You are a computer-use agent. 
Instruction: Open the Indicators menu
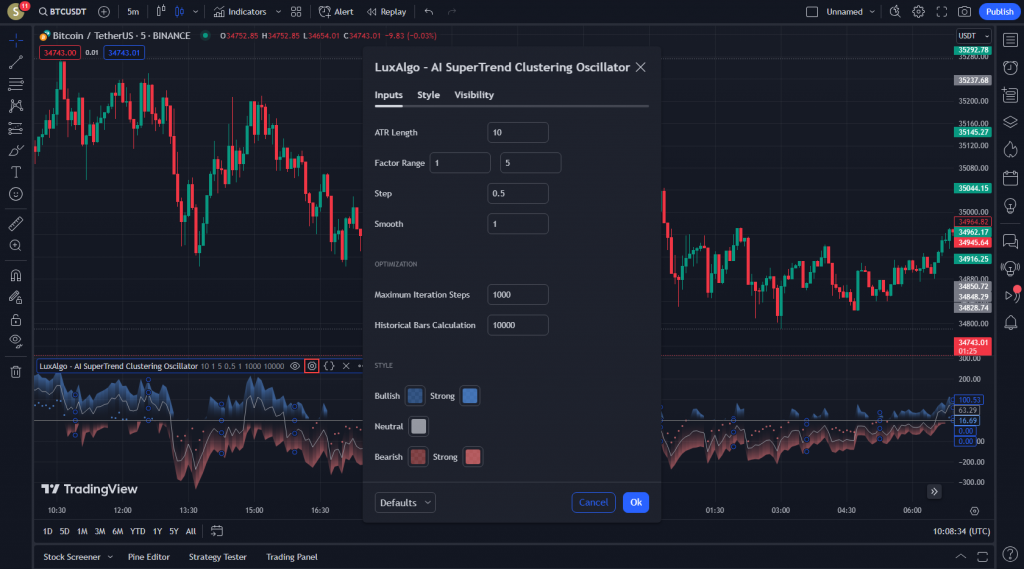[240, 12]
